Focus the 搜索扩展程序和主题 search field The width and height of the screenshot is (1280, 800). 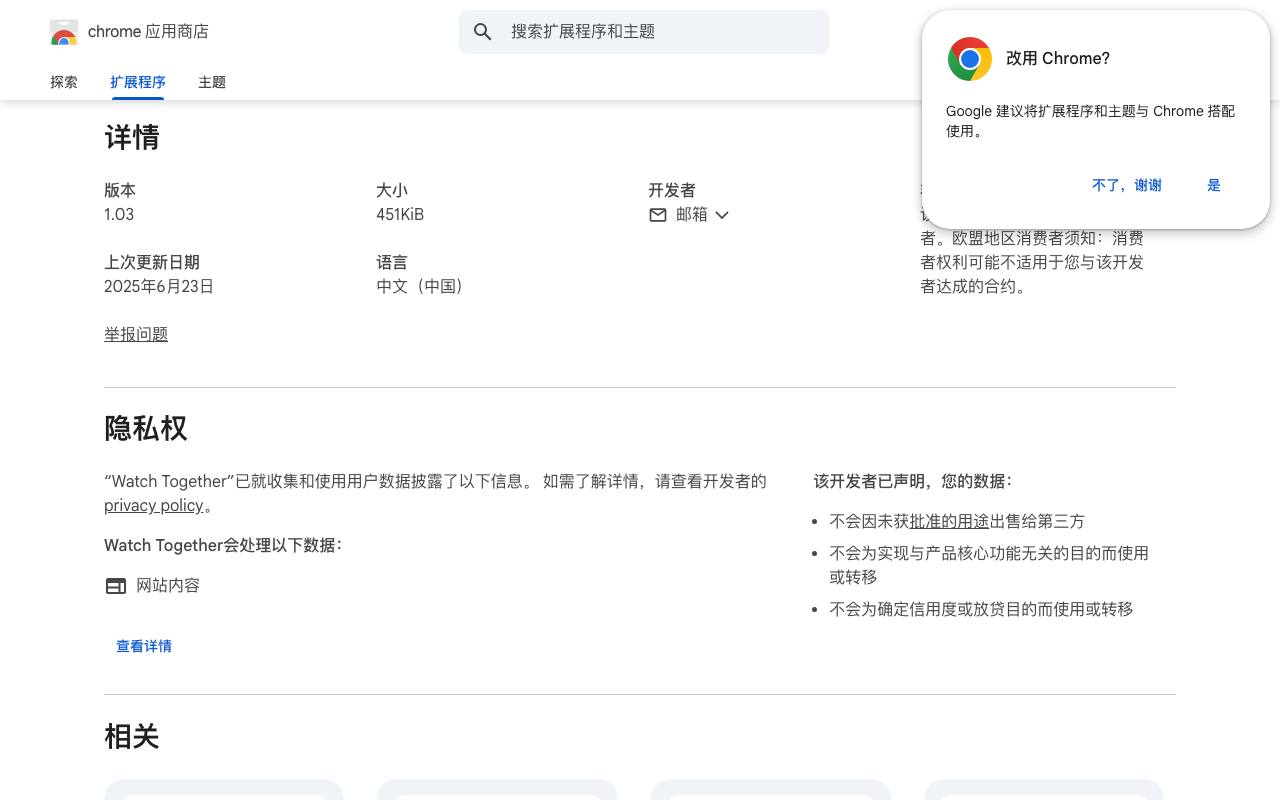644,32
